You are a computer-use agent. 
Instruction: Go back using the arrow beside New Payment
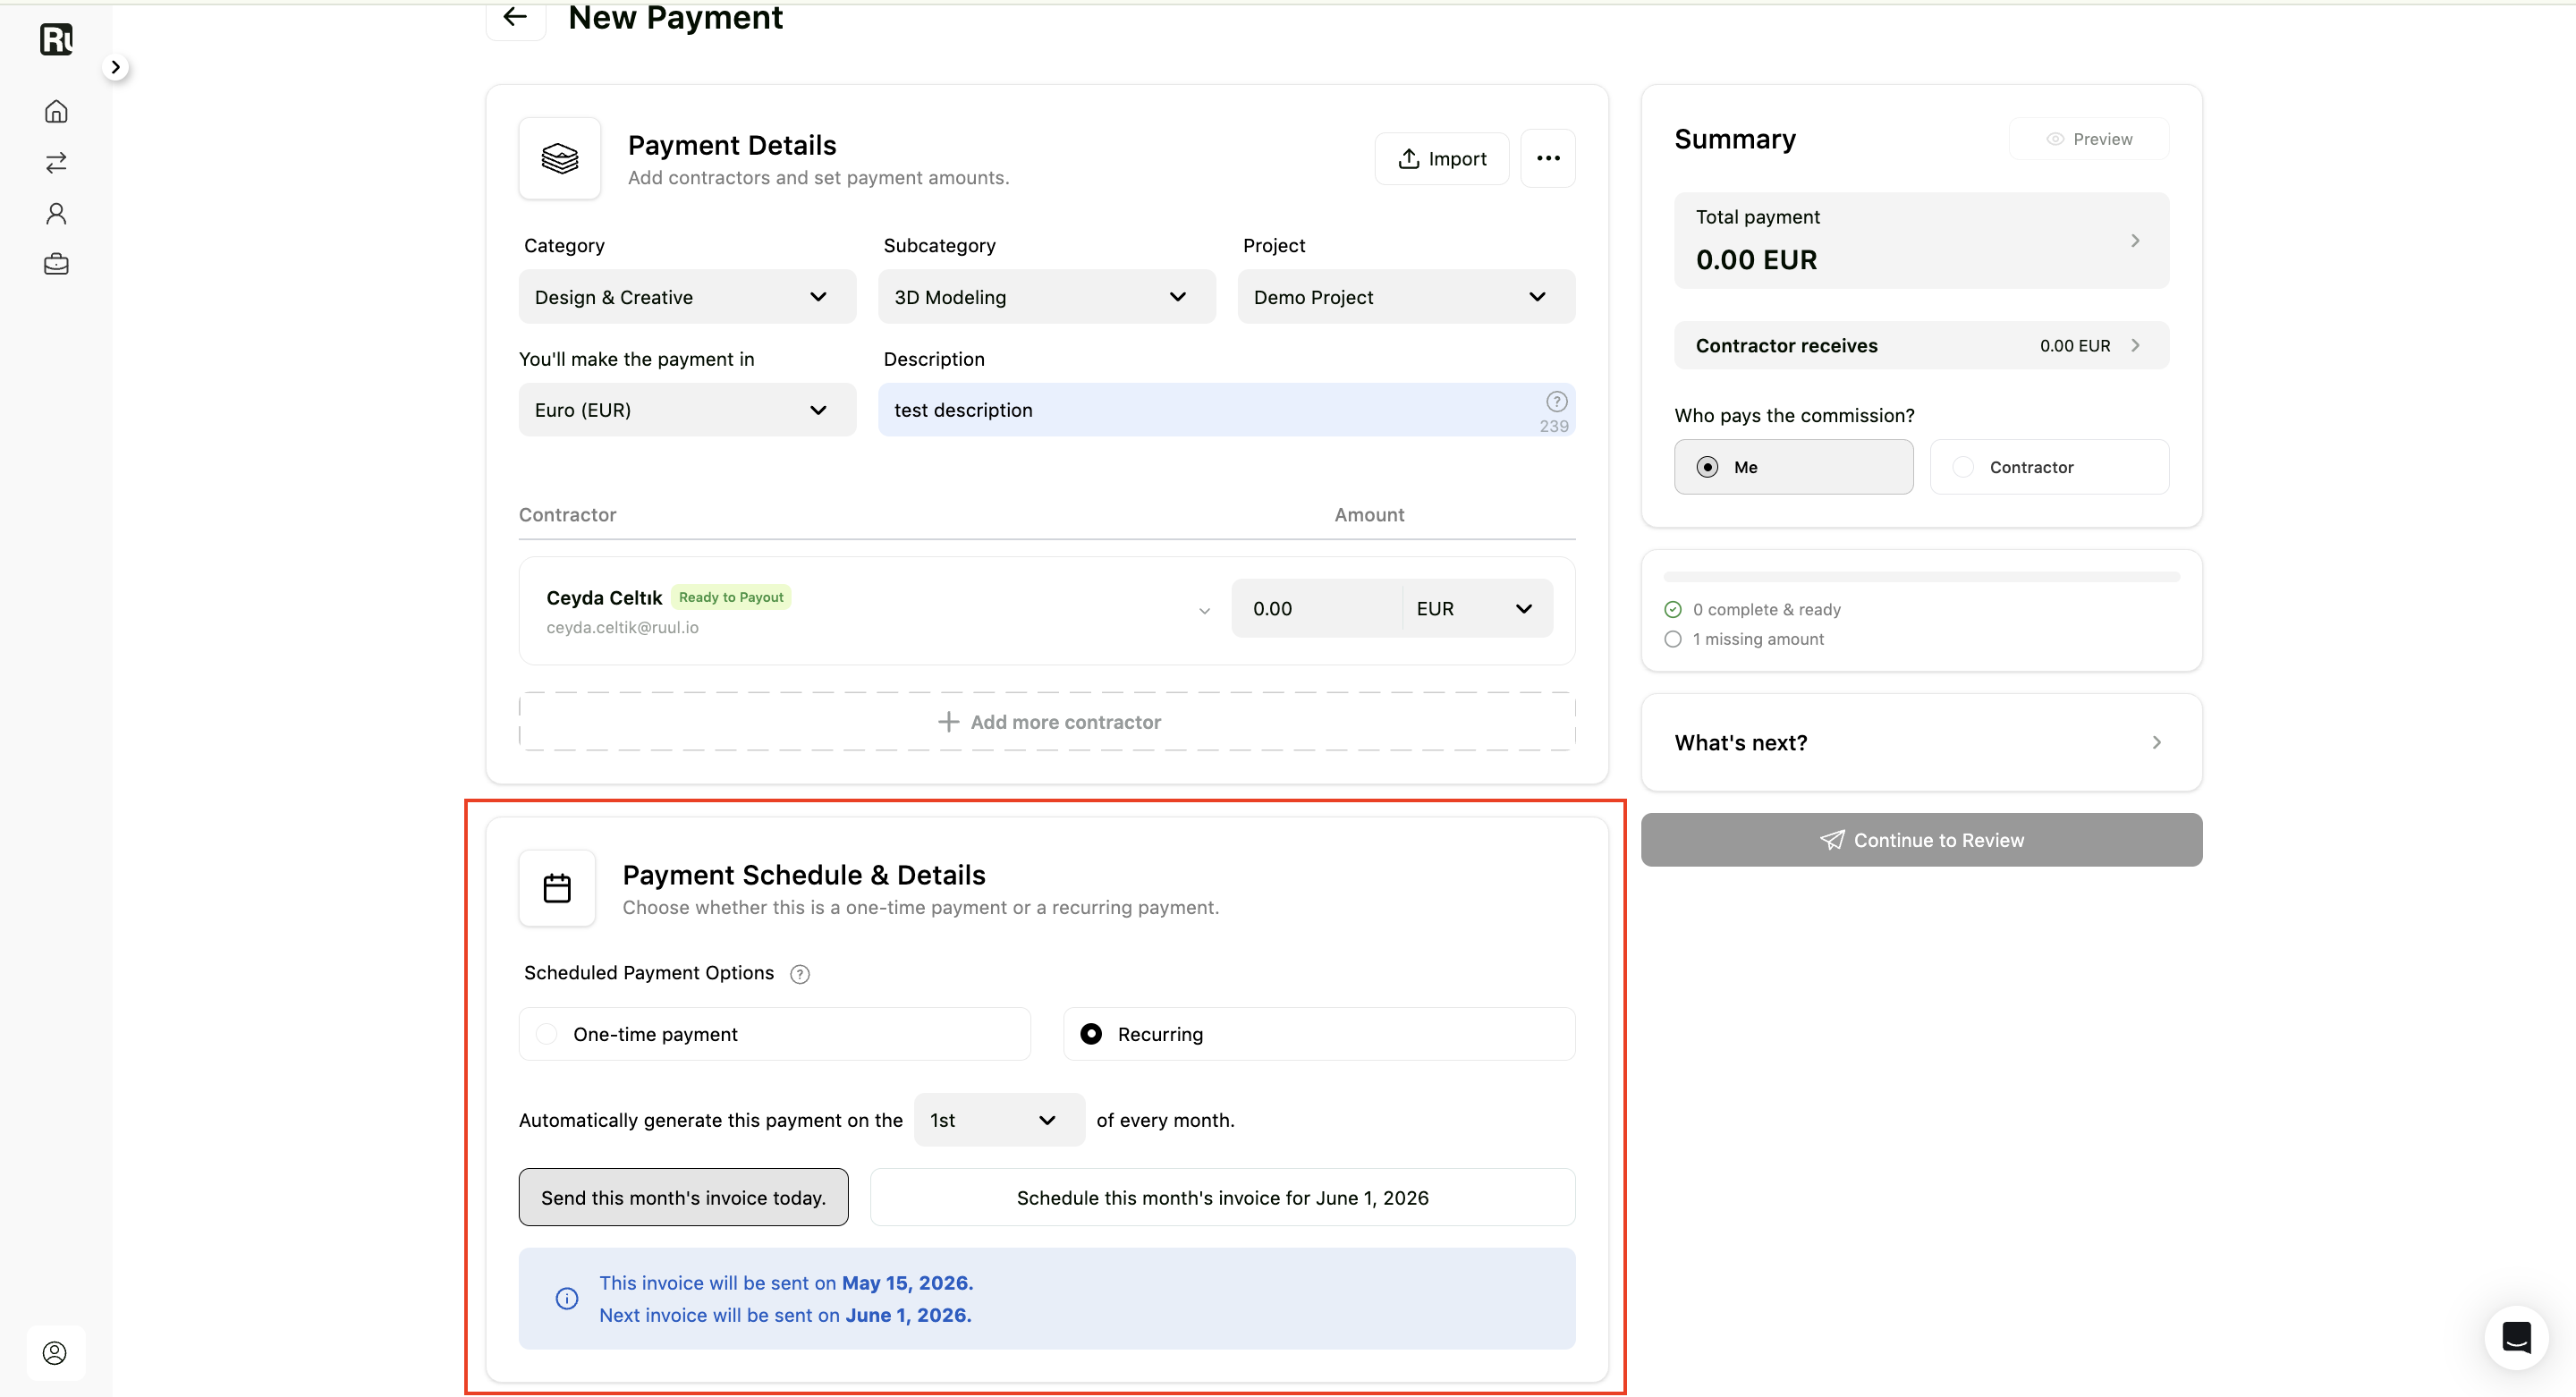(x=515, y=16)
